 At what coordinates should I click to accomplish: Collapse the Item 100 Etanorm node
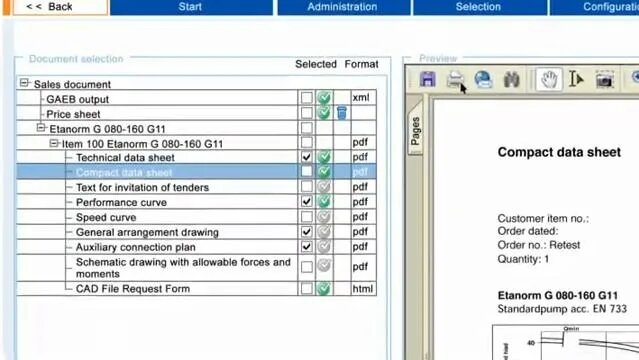tap(54, 143)
